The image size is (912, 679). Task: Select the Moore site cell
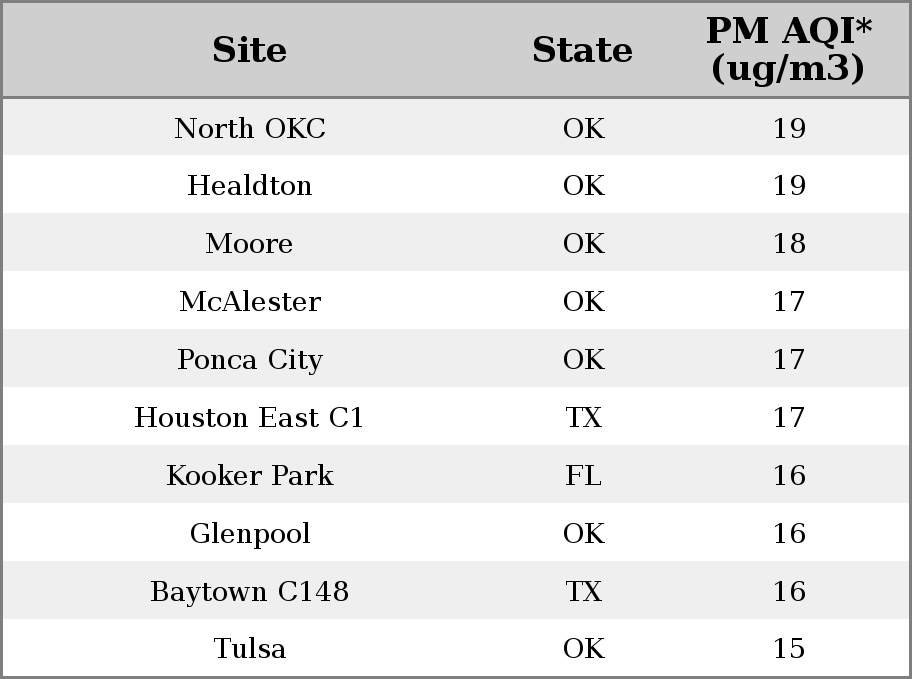[250, 243]
